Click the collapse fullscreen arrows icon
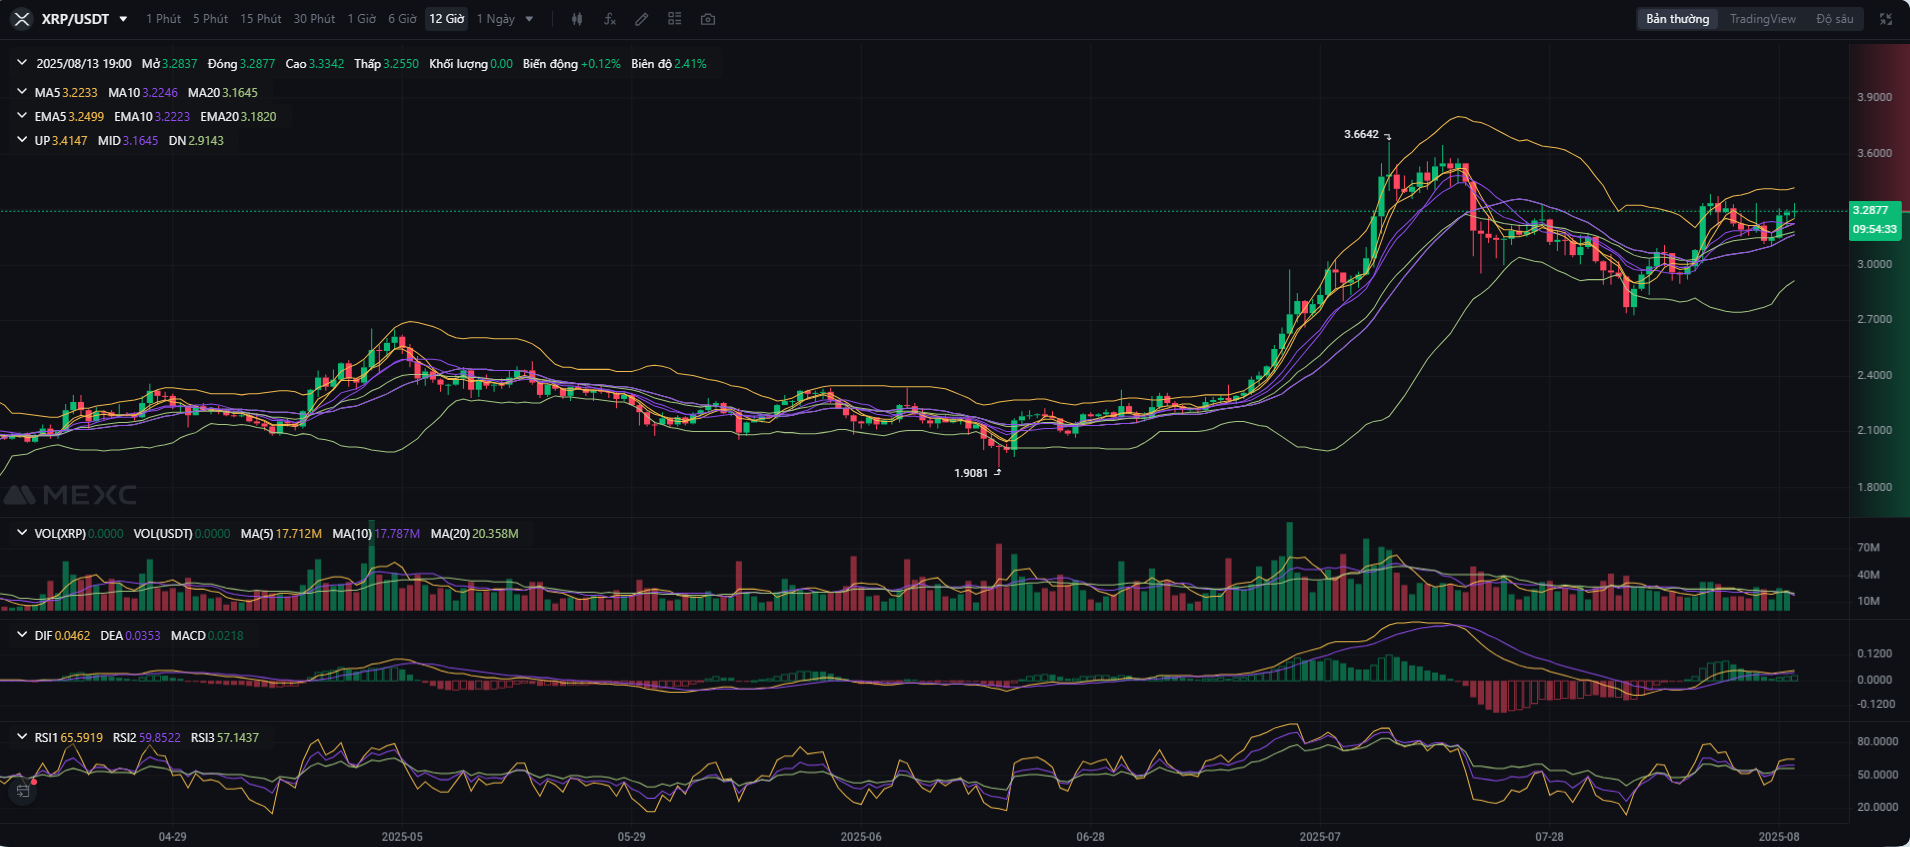This screenshot has height=847, width=1910. click(x=1886, y=19)
